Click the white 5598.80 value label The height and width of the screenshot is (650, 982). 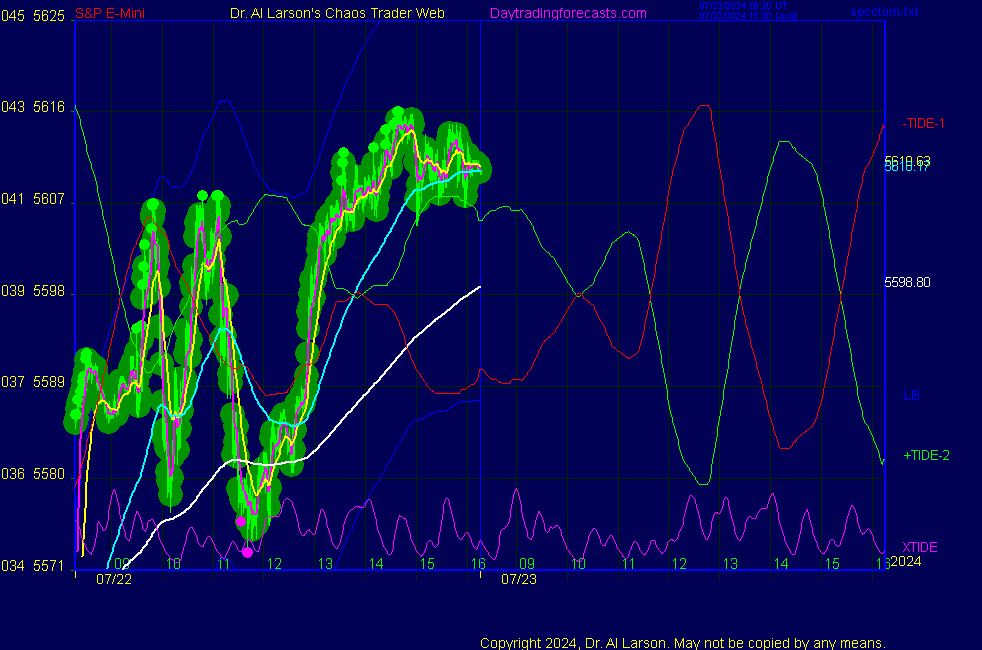[907, 282]
